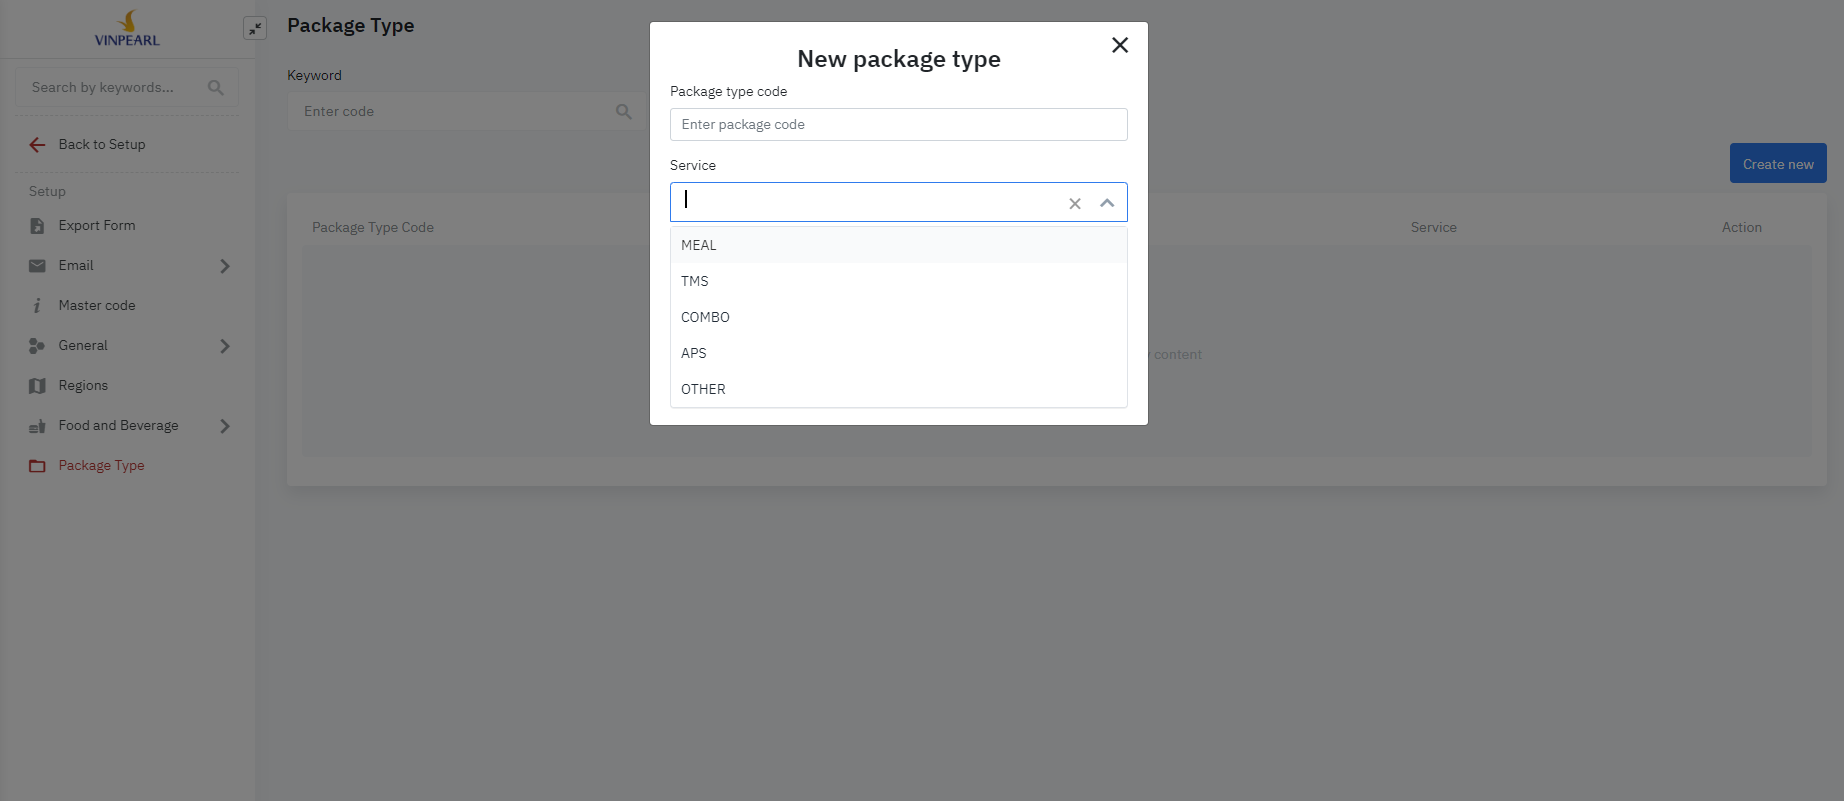1844x801 pixels.
Task: Click the Vinpearl logo
Action: [x=127, y=29]
